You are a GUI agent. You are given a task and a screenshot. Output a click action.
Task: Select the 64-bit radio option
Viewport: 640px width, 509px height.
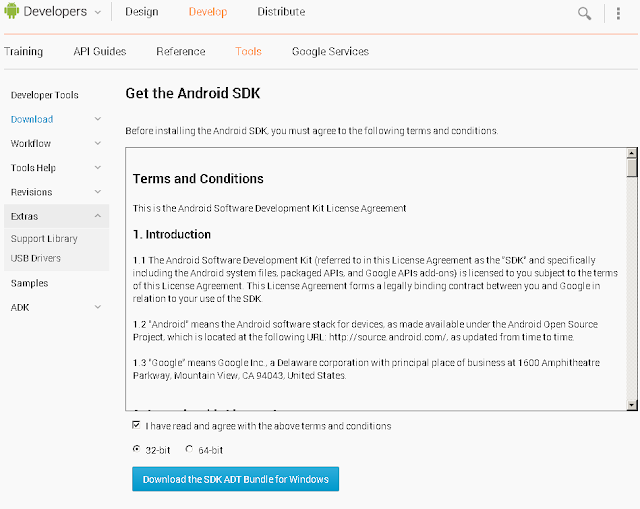tap(189, 449)
